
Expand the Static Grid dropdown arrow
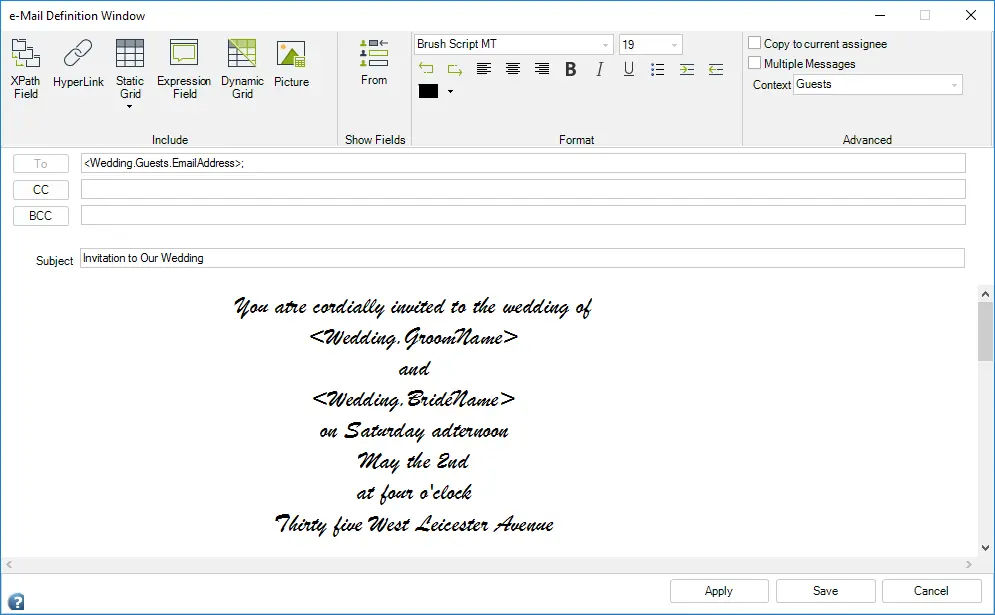pyautogui.click(x=129, y=107)
